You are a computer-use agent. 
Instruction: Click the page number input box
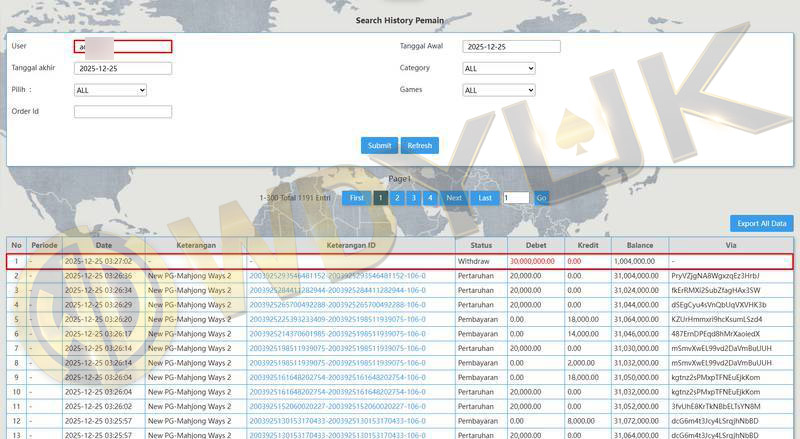pyautogui.click(x=516, y=198)
